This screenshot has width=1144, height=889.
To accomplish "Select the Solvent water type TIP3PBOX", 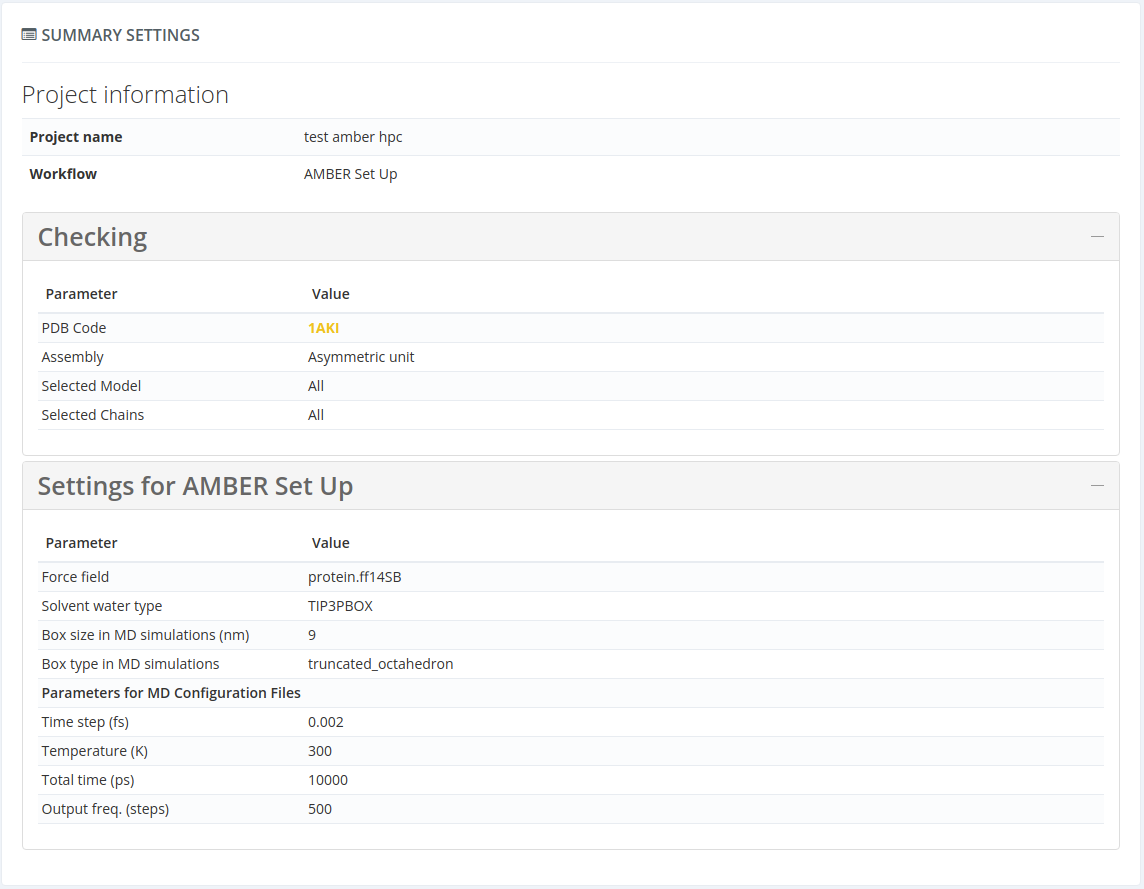I will click(x=339, y=605).
